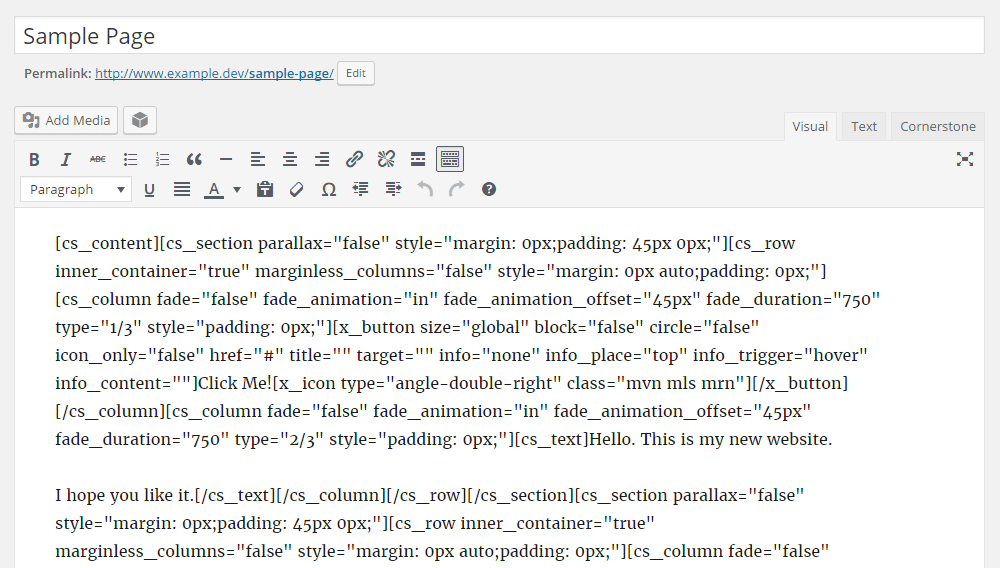1000x568 pixels.
Task: Click the "Permalink:" label
Action: pos(58,73)
